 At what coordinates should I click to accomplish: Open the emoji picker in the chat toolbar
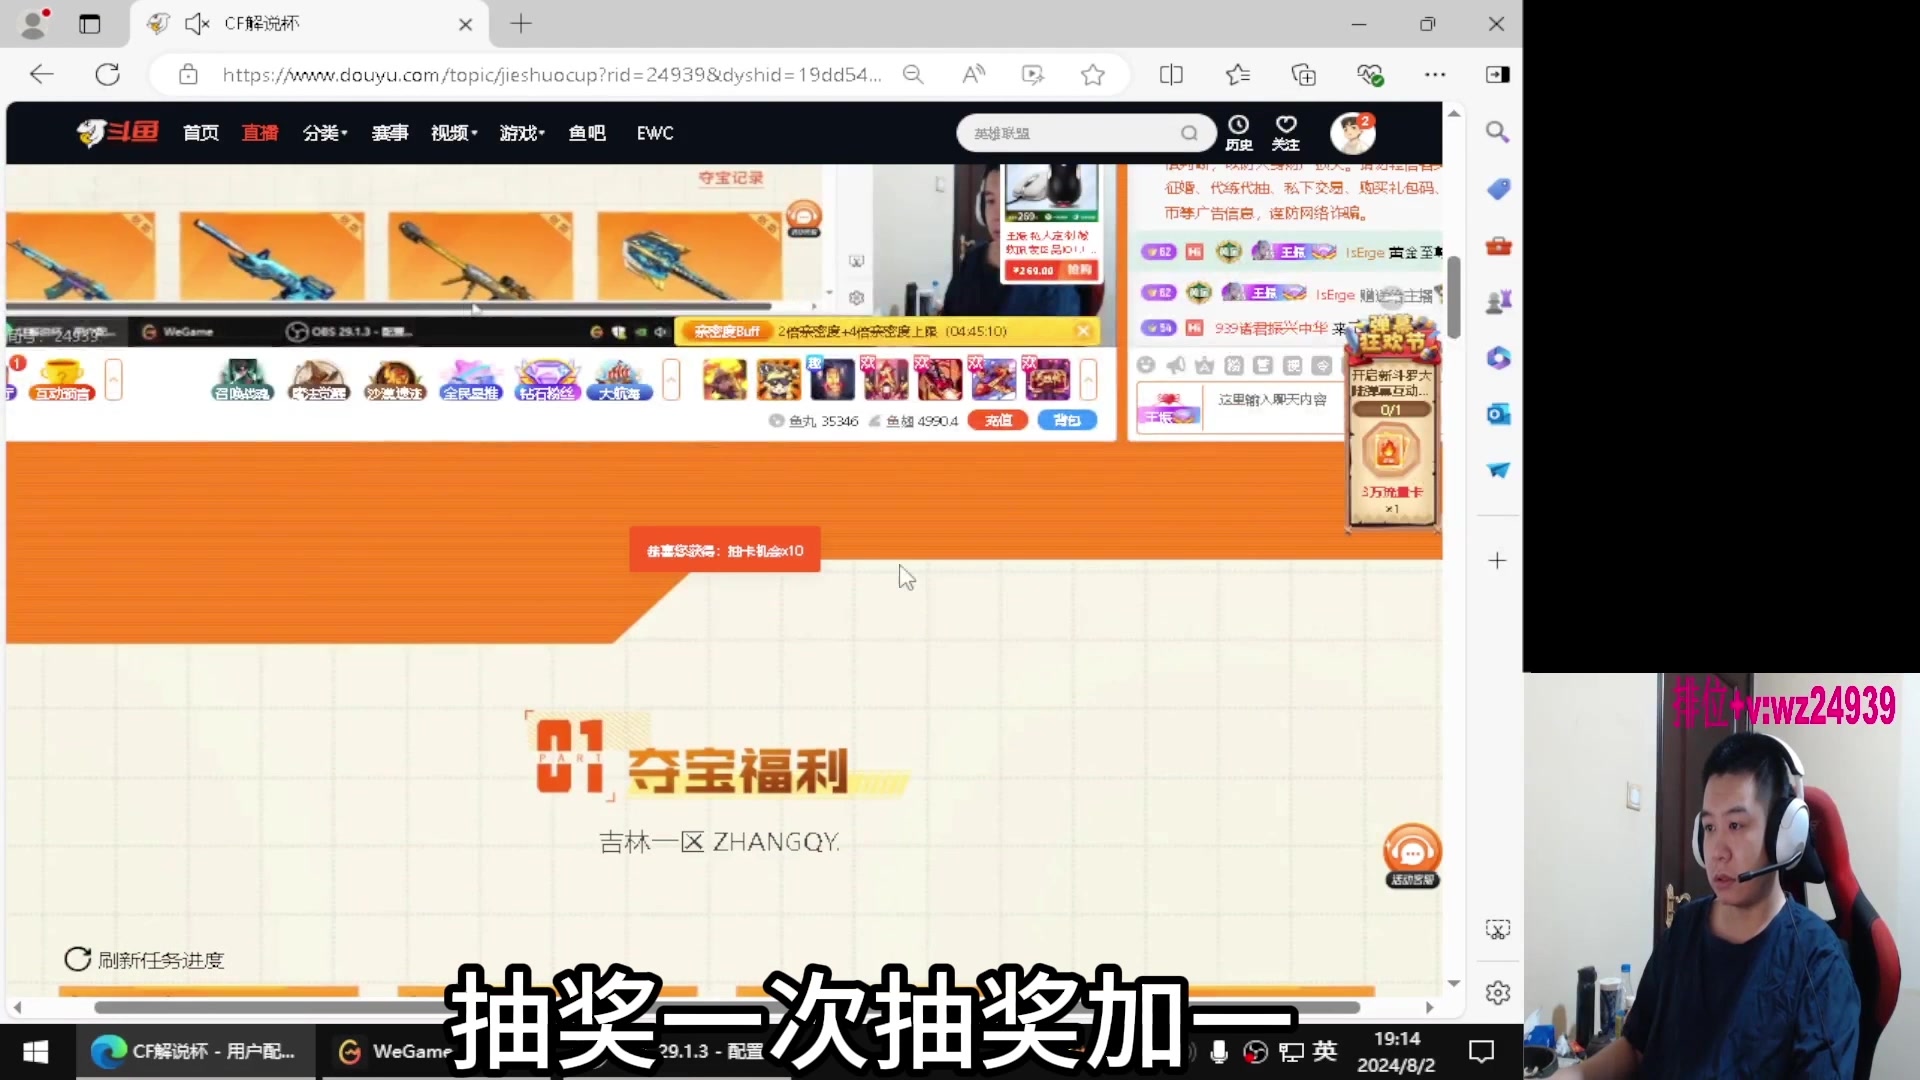click(x=1146, y=365)
